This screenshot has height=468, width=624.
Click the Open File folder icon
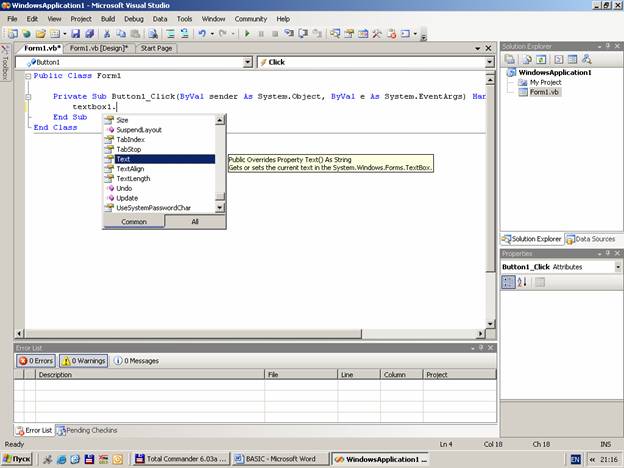click(41, 34)
